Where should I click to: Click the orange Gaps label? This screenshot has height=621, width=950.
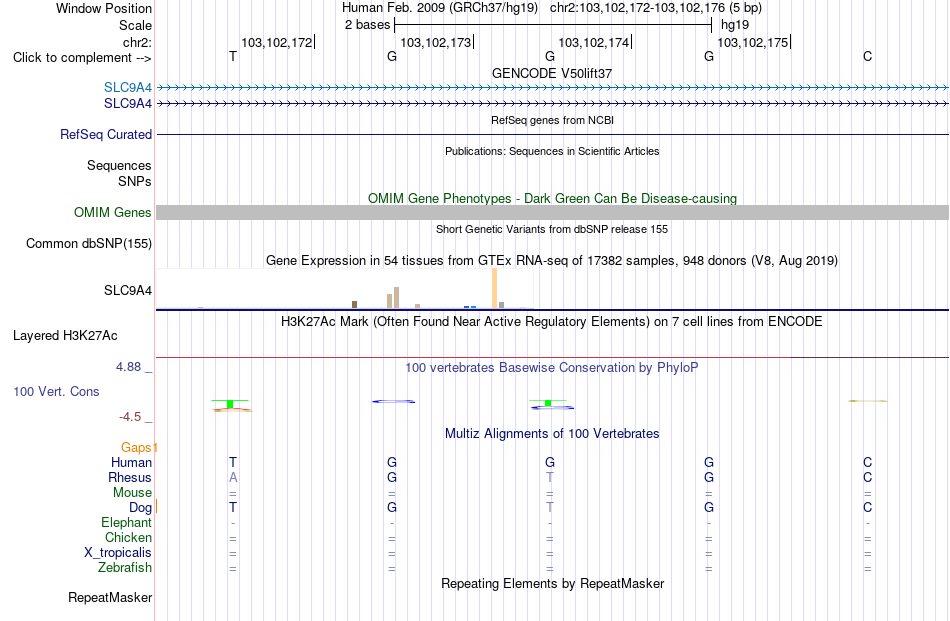pos(136,447)
